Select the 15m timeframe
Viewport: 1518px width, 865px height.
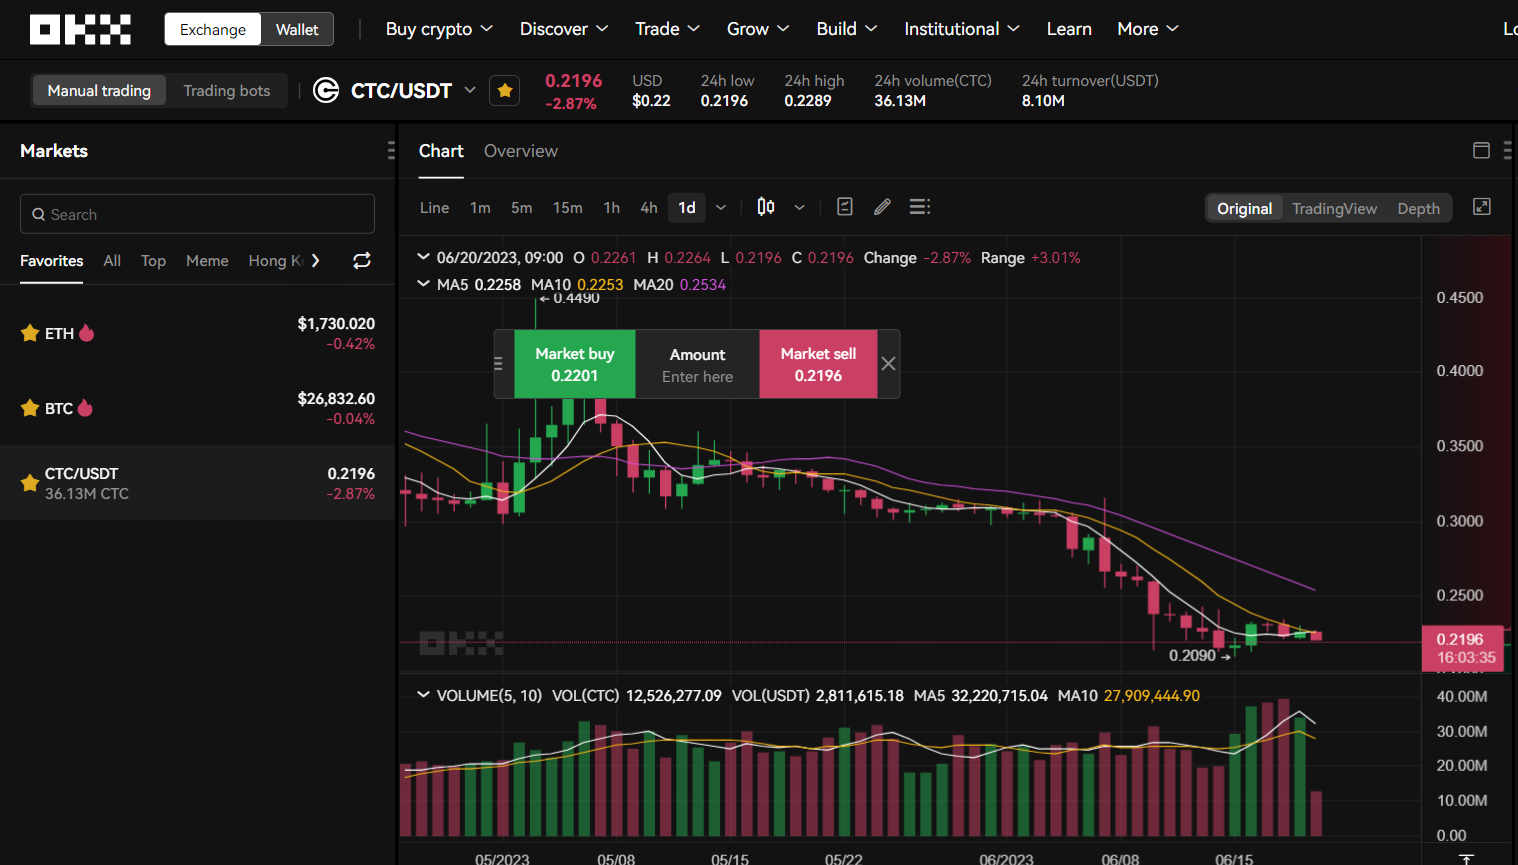(568, 208)
